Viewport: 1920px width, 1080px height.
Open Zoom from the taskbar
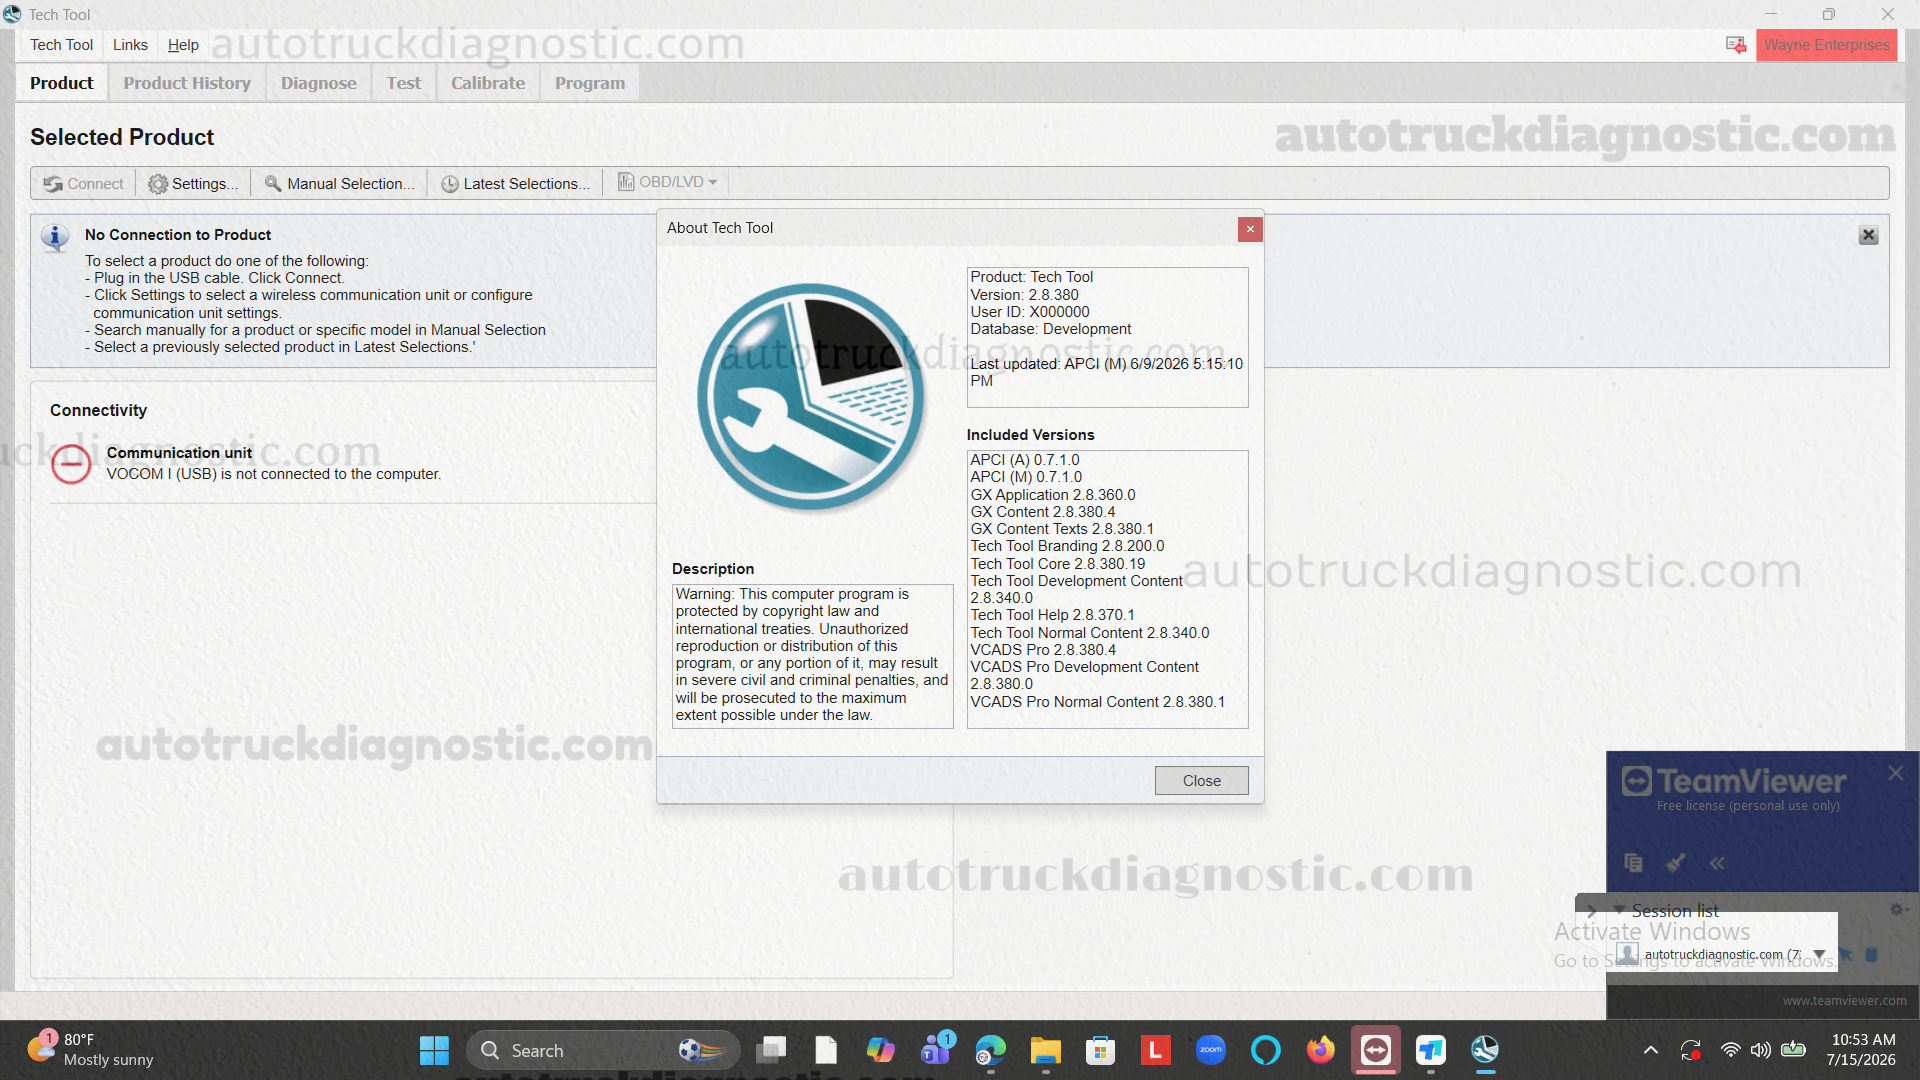click(1211, 1050)
